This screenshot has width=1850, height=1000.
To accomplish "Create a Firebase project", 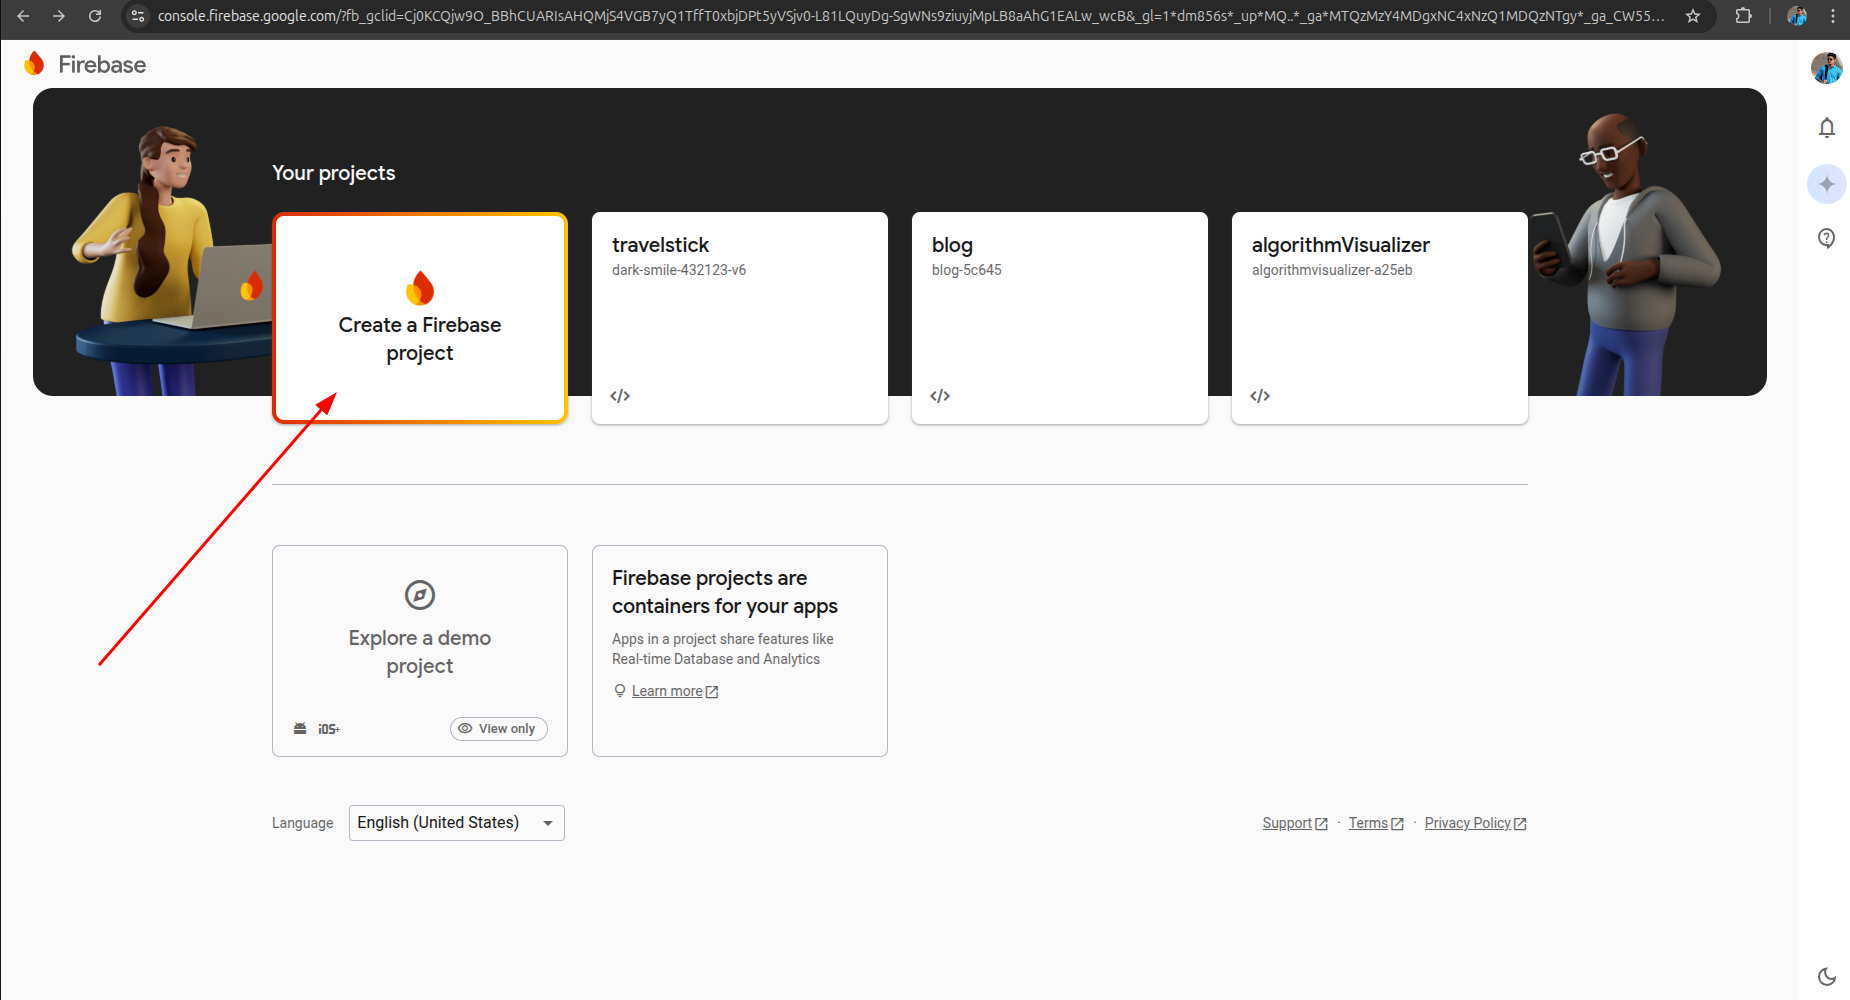I will (x=420, y=318).
